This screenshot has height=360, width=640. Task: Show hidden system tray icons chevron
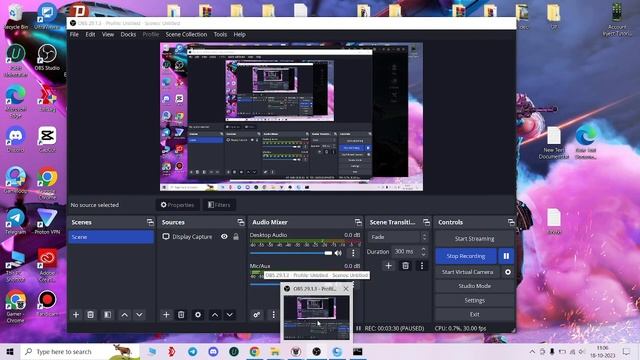532,351
